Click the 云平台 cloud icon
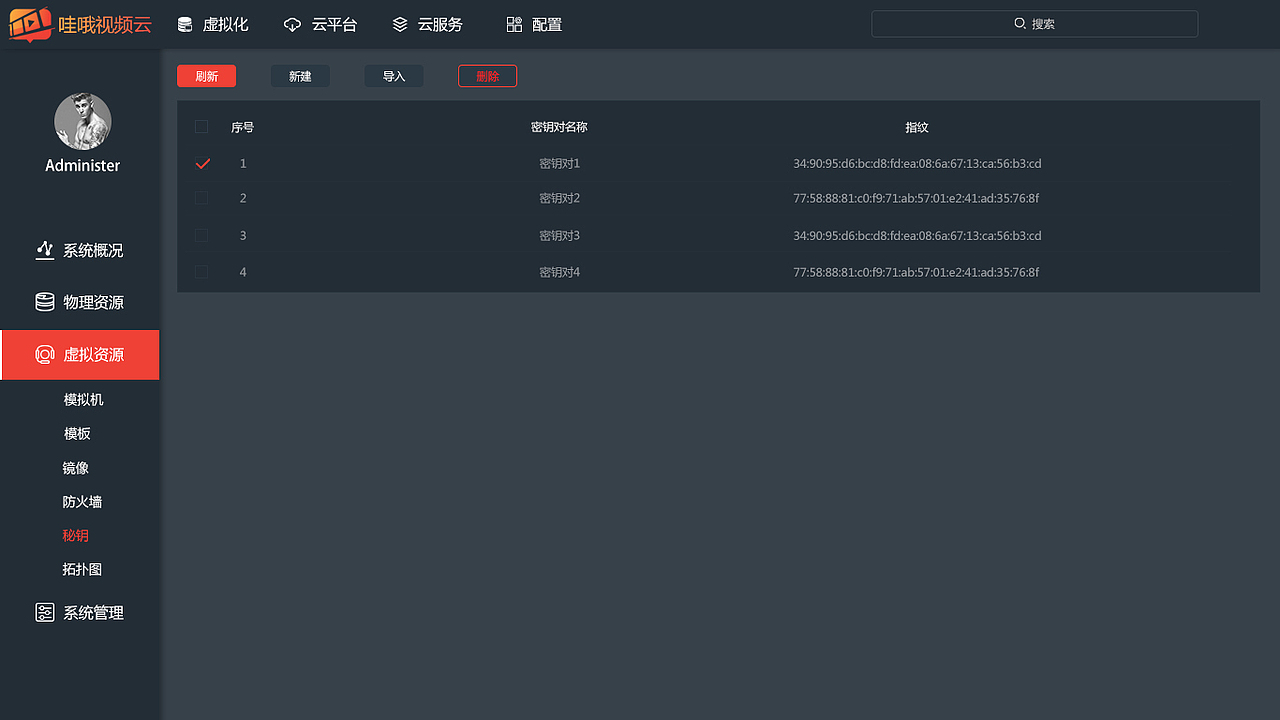 click(x=292, y=25)
